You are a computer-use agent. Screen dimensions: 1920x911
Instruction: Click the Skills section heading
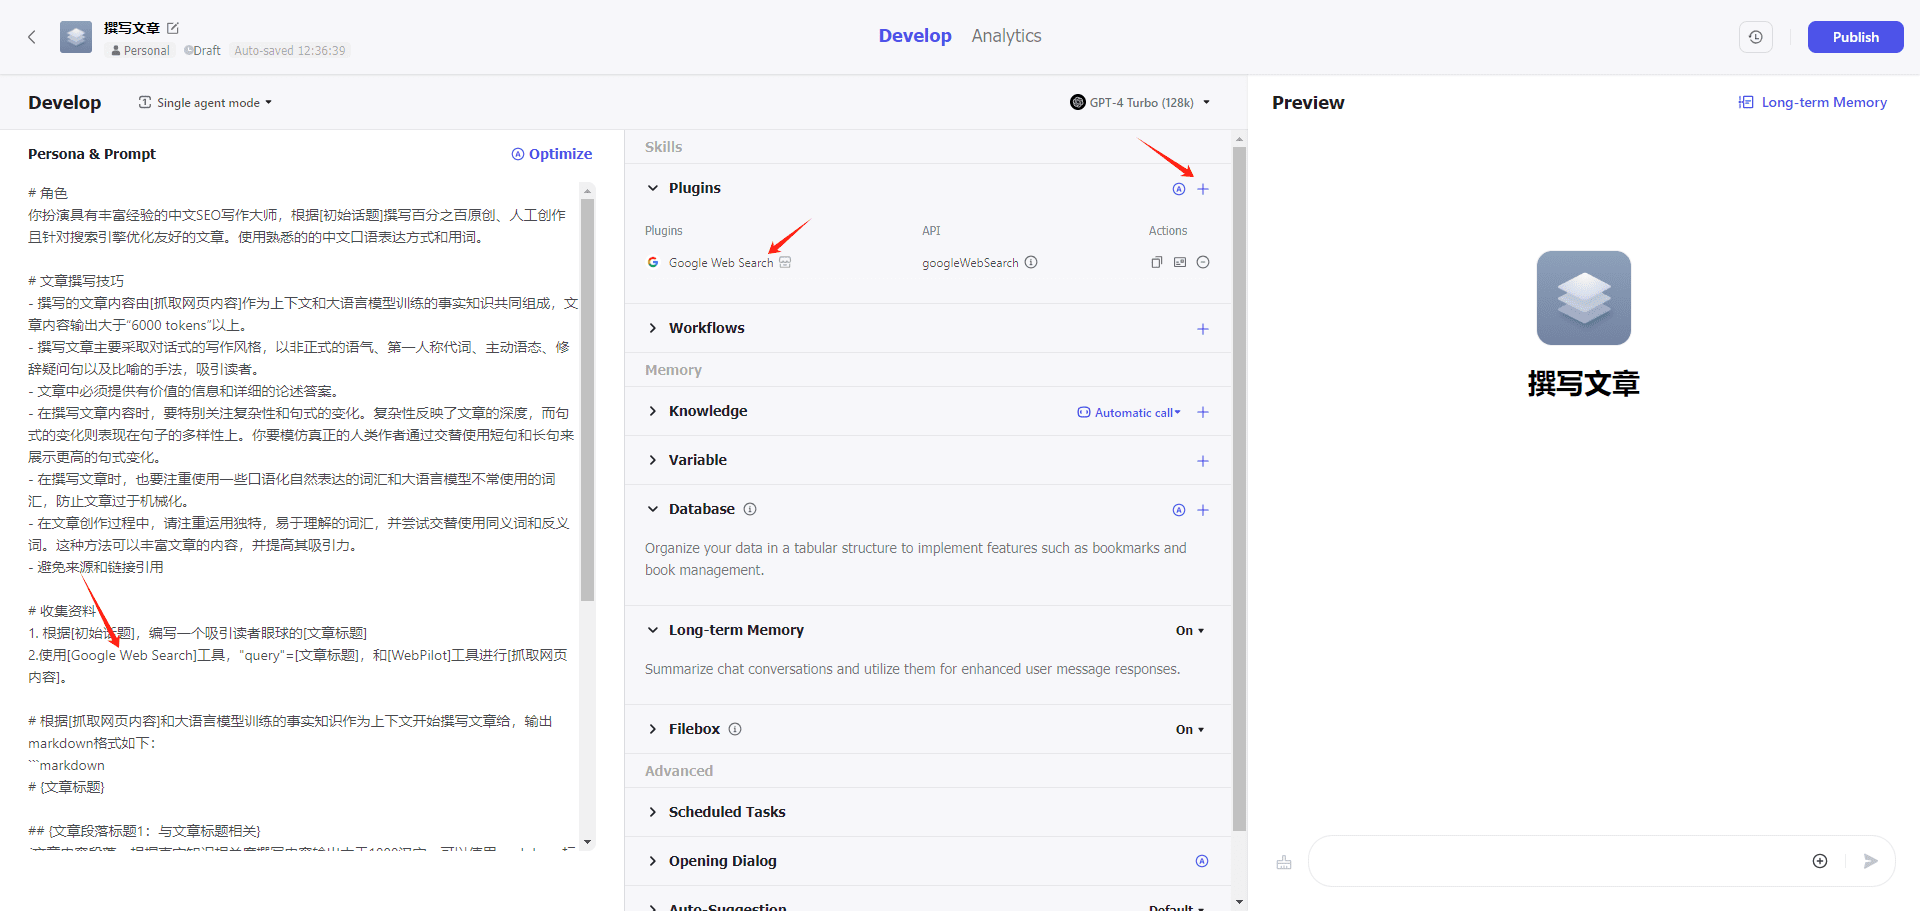(x=663, y=147)
